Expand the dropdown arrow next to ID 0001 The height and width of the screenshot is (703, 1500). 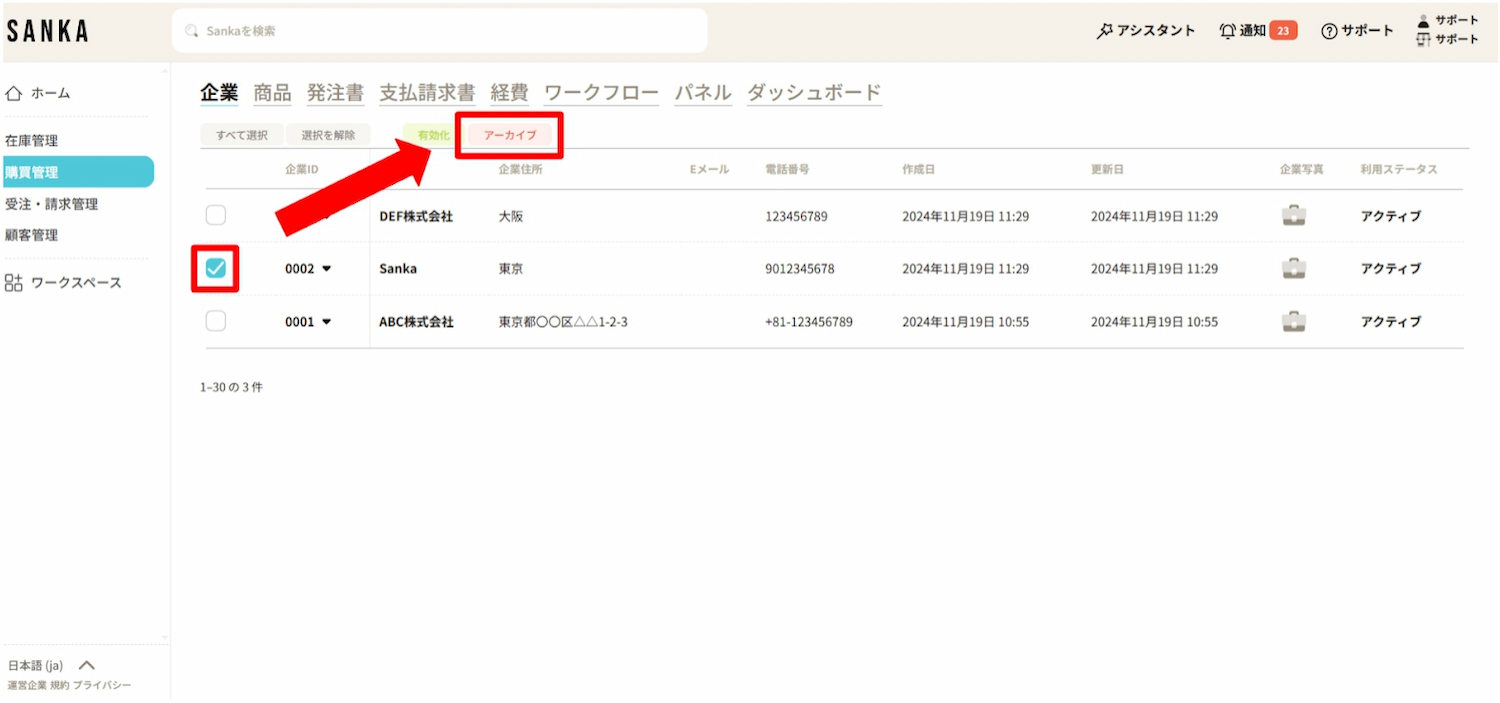[326, 322]
